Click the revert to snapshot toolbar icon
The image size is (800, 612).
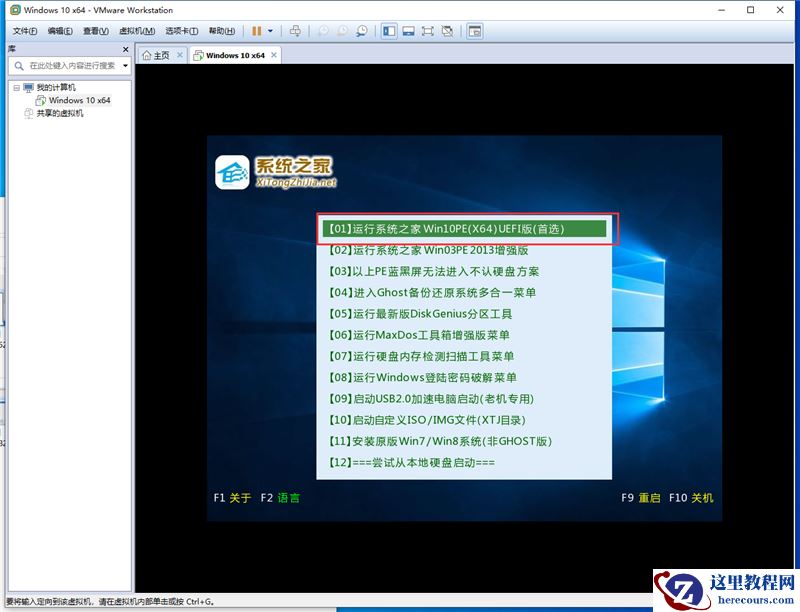[x=342, y=31]
